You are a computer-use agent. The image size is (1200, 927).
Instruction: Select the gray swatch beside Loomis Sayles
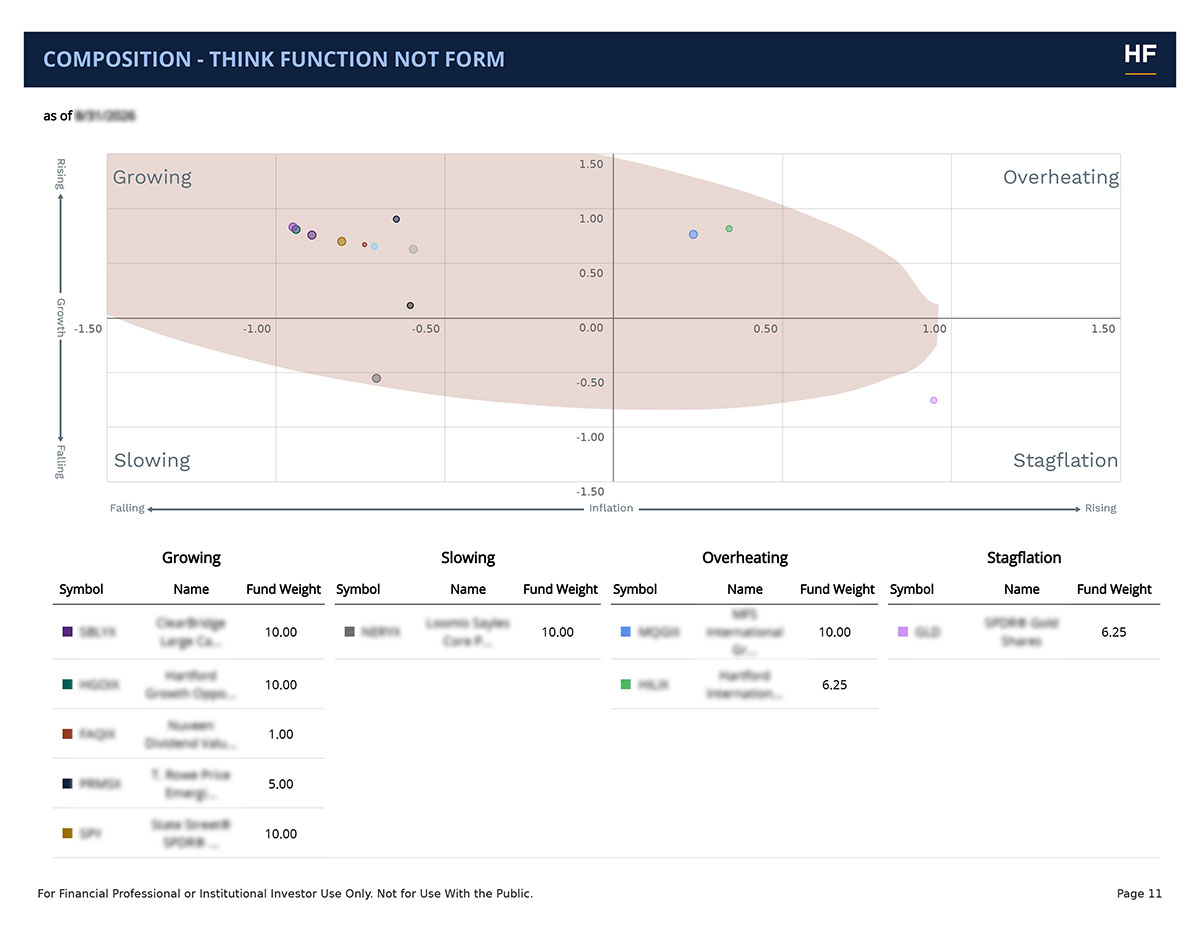(x=349, y=632)
